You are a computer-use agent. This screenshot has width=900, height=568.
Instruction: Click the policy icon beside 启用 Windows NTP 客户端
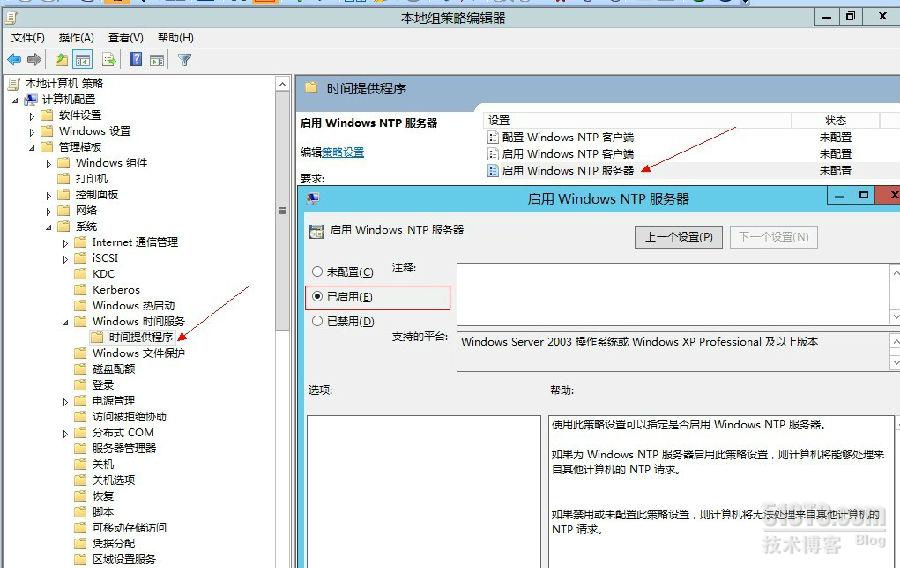click(x=492, y=154)
